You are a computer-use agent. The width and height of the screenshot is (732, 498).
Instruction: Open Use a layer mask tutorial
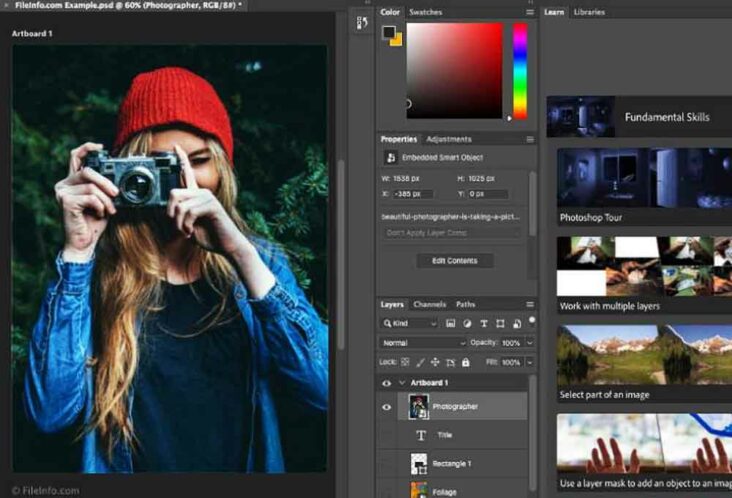644,453
